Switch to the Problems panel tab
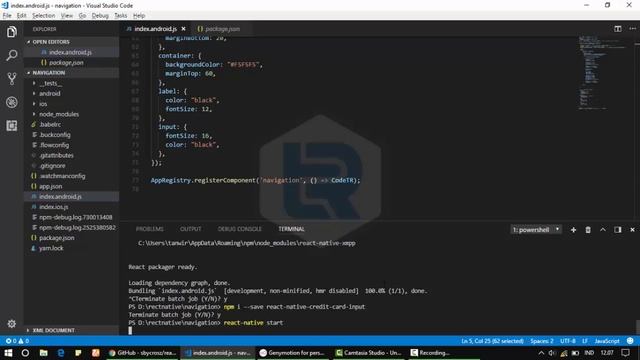The height and width of the screenshot is (360, 640). (149, 229)
